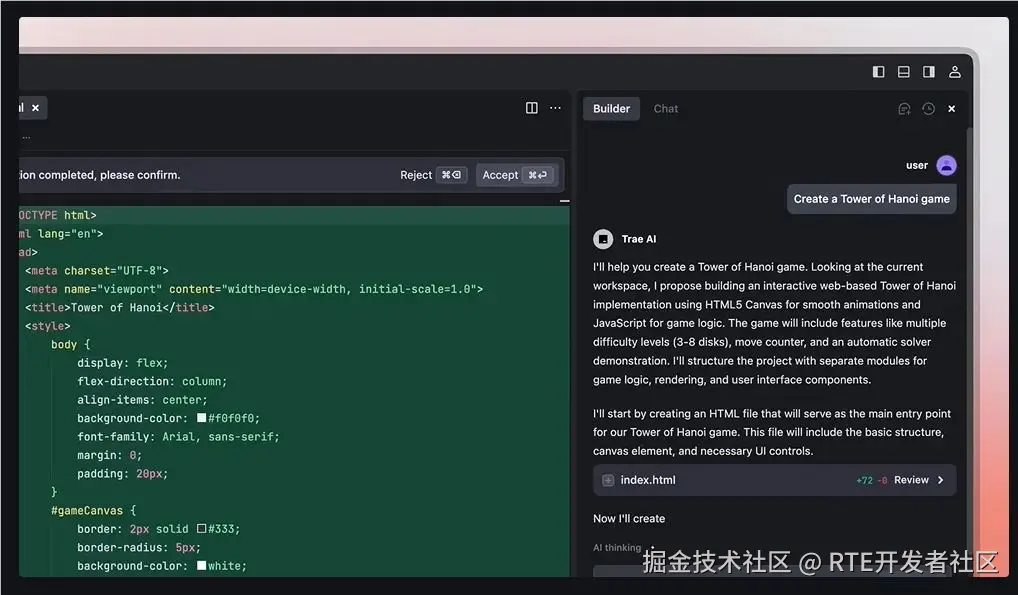This screenshot has width=1018, height=595.
Task: Select the 'Create a Tower of Hanoi game' message
Action: (x=871, y=199)
